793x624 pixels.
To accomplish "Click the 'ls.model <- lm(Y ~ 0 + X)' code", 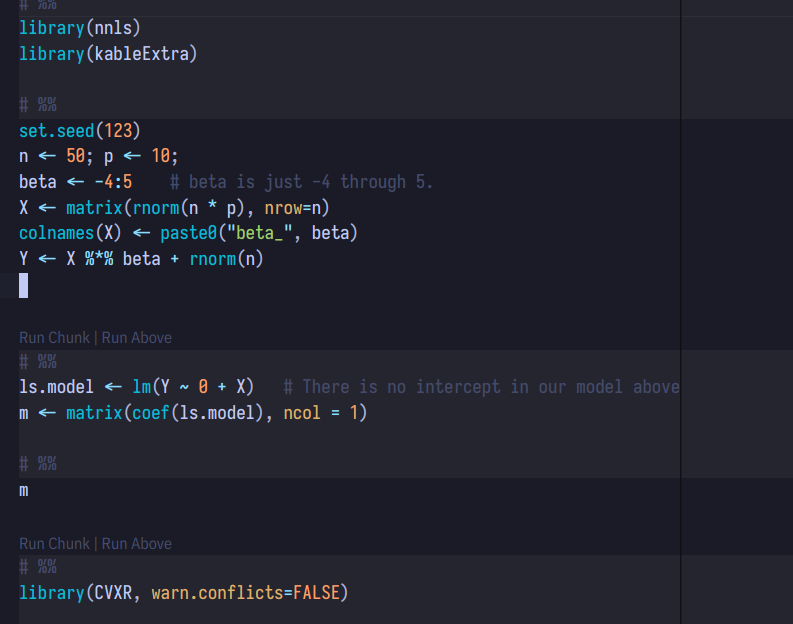I will pos(137,387).
